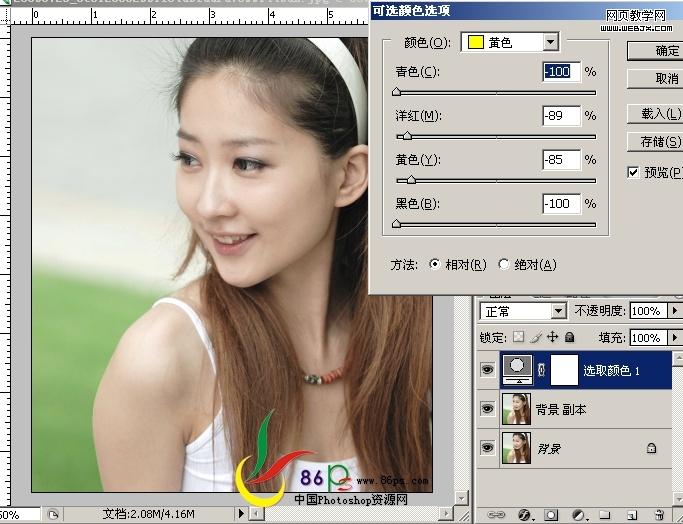Screen dimensions: 683x524
Task: Delete layer with the trash icon
Action: (x=659, y=514)
